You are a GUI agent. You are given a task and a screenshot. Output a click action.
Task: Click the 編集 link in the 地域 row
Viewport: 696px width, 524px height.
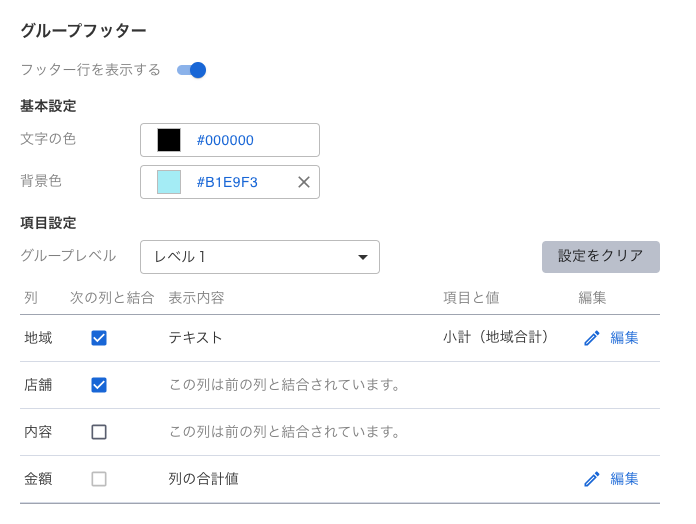click(624, 338)
